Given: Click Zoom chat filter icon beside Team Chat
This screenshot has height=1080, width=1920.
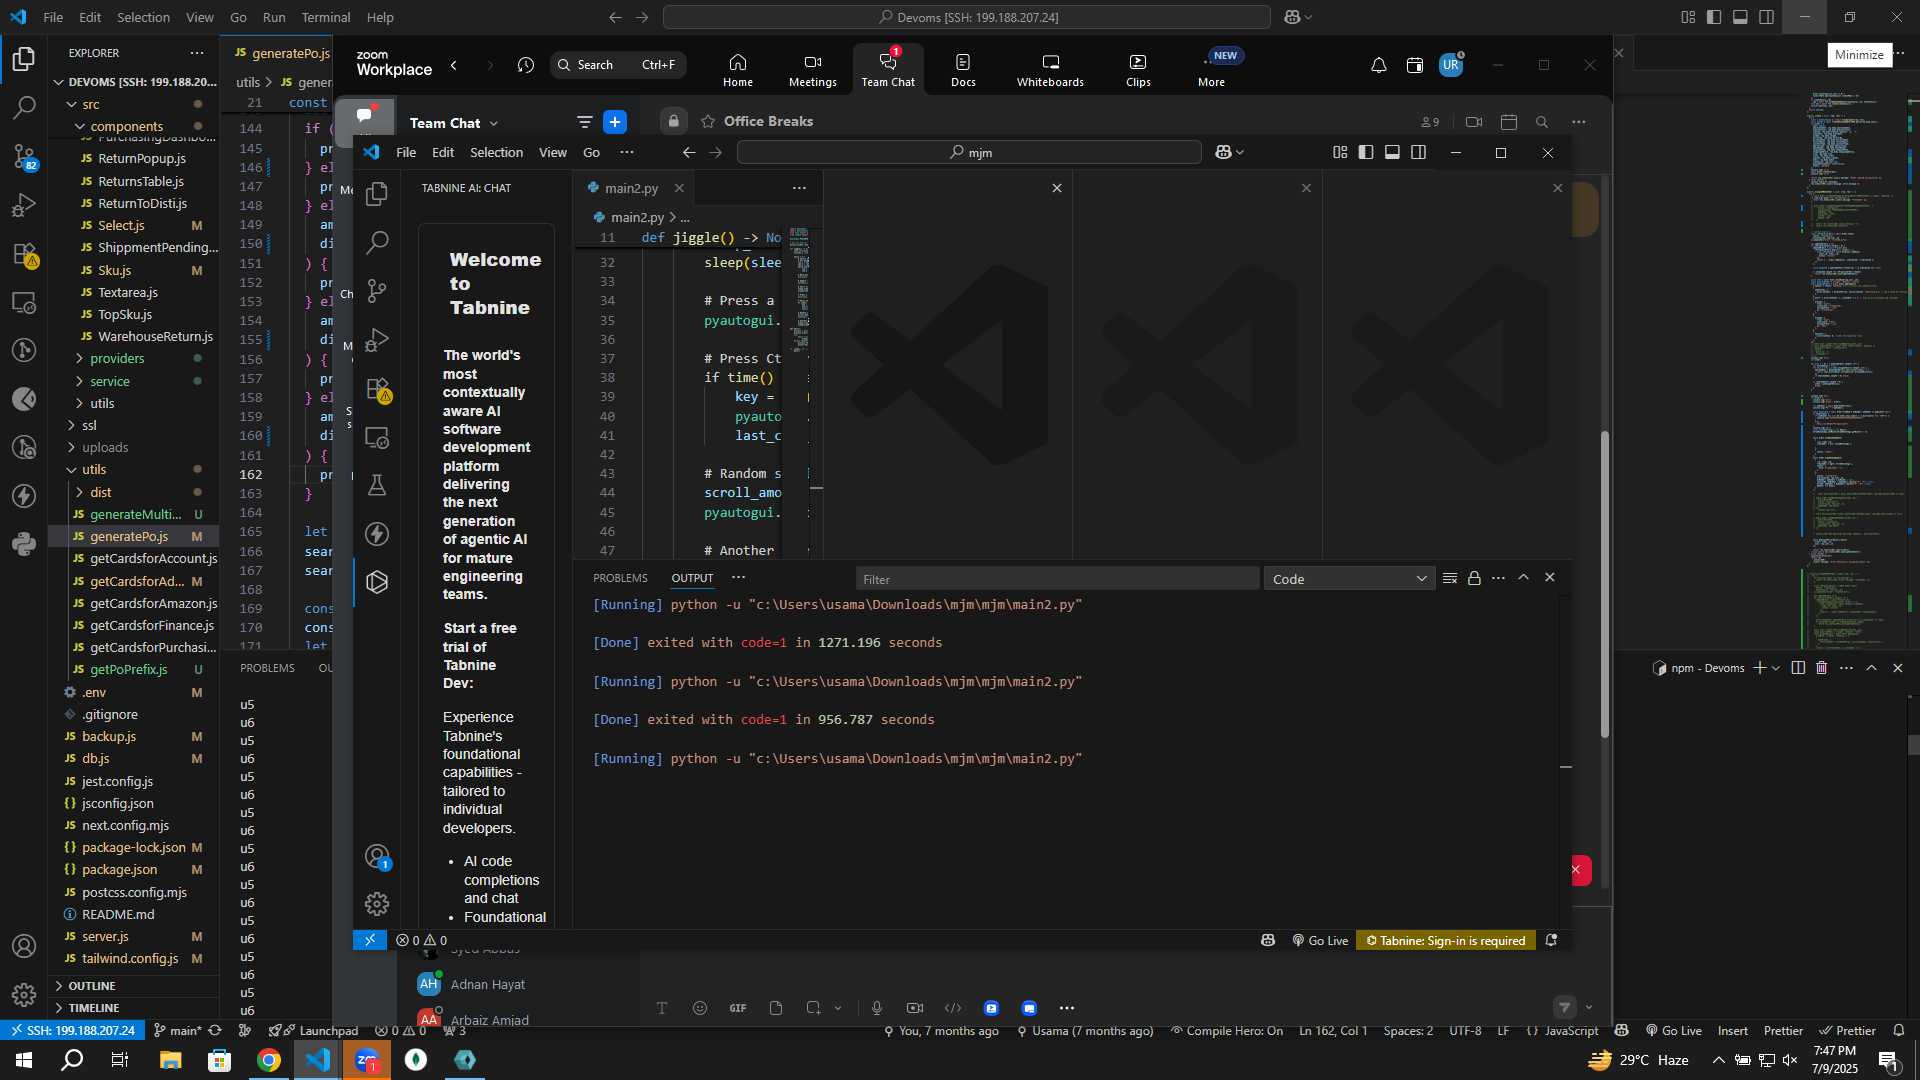Looking at the screenshot, I should coord(585,122).
